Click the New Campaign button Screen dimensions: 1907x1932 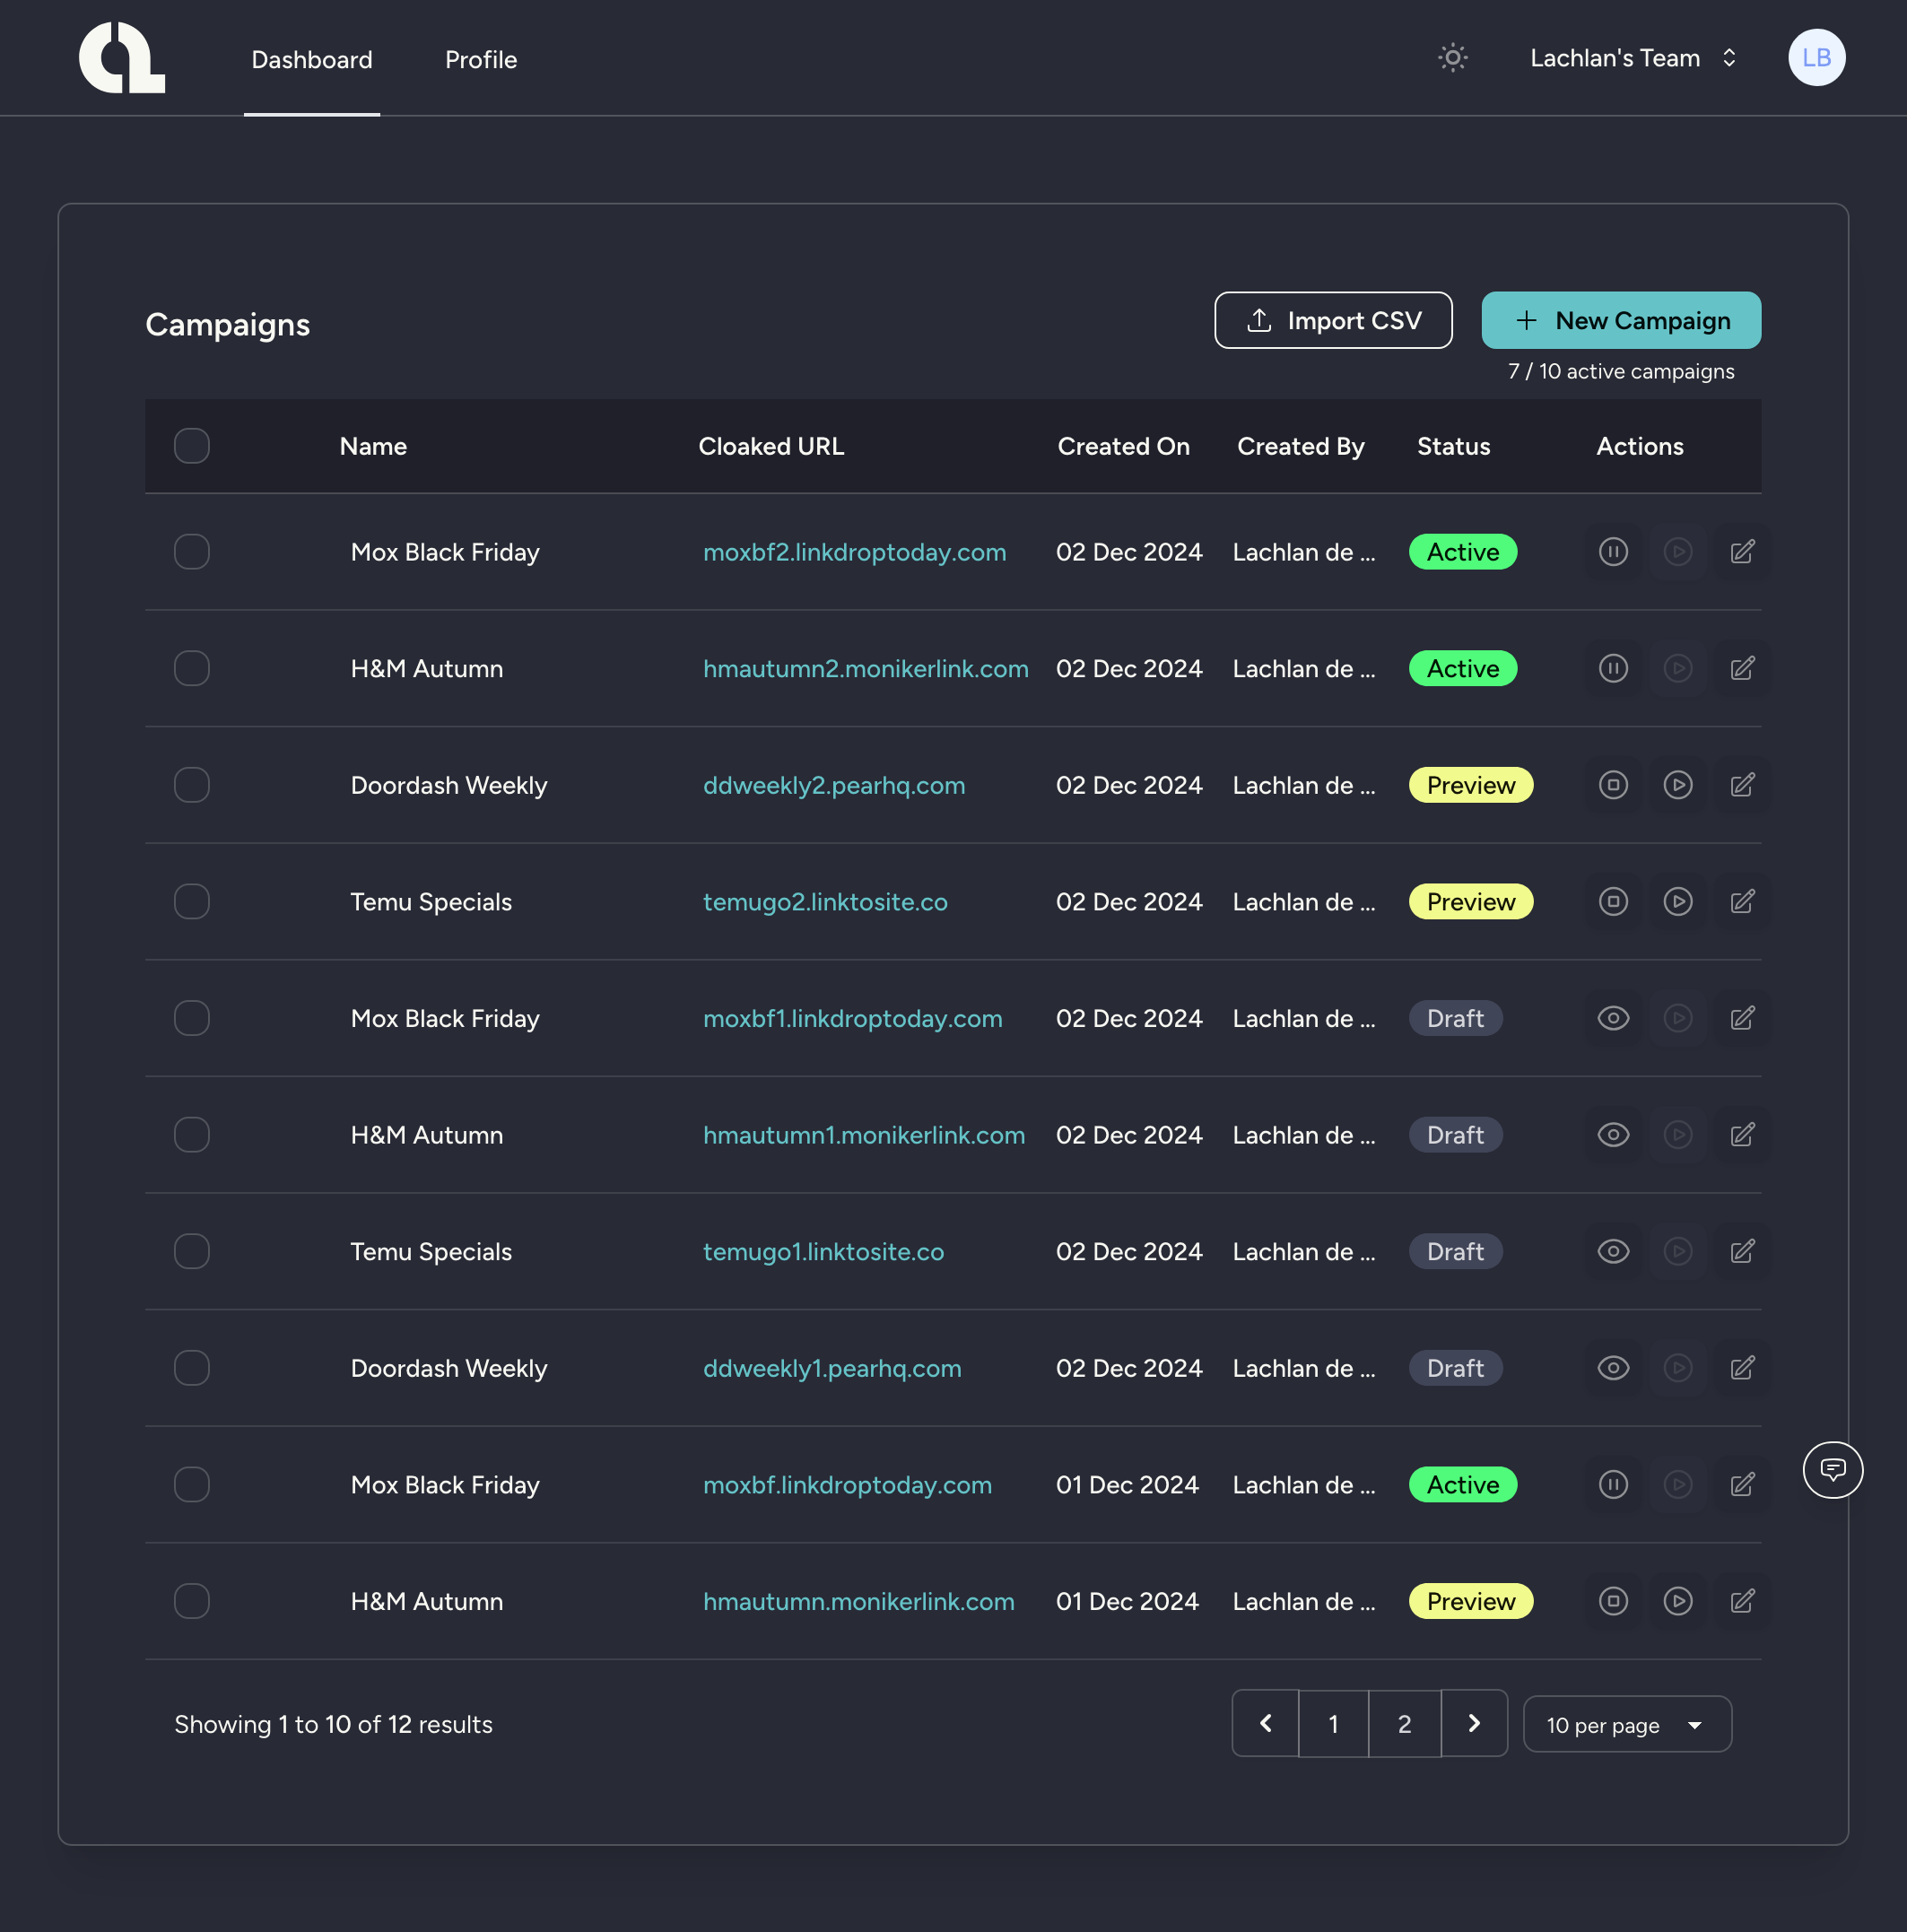pyautogui.click(x=1621, y=319)
